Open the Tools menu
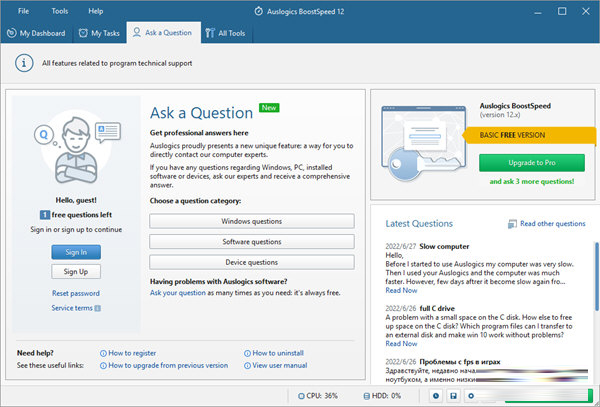The height and width of the screenshot is (407, 600). click(x=60, y=11)
